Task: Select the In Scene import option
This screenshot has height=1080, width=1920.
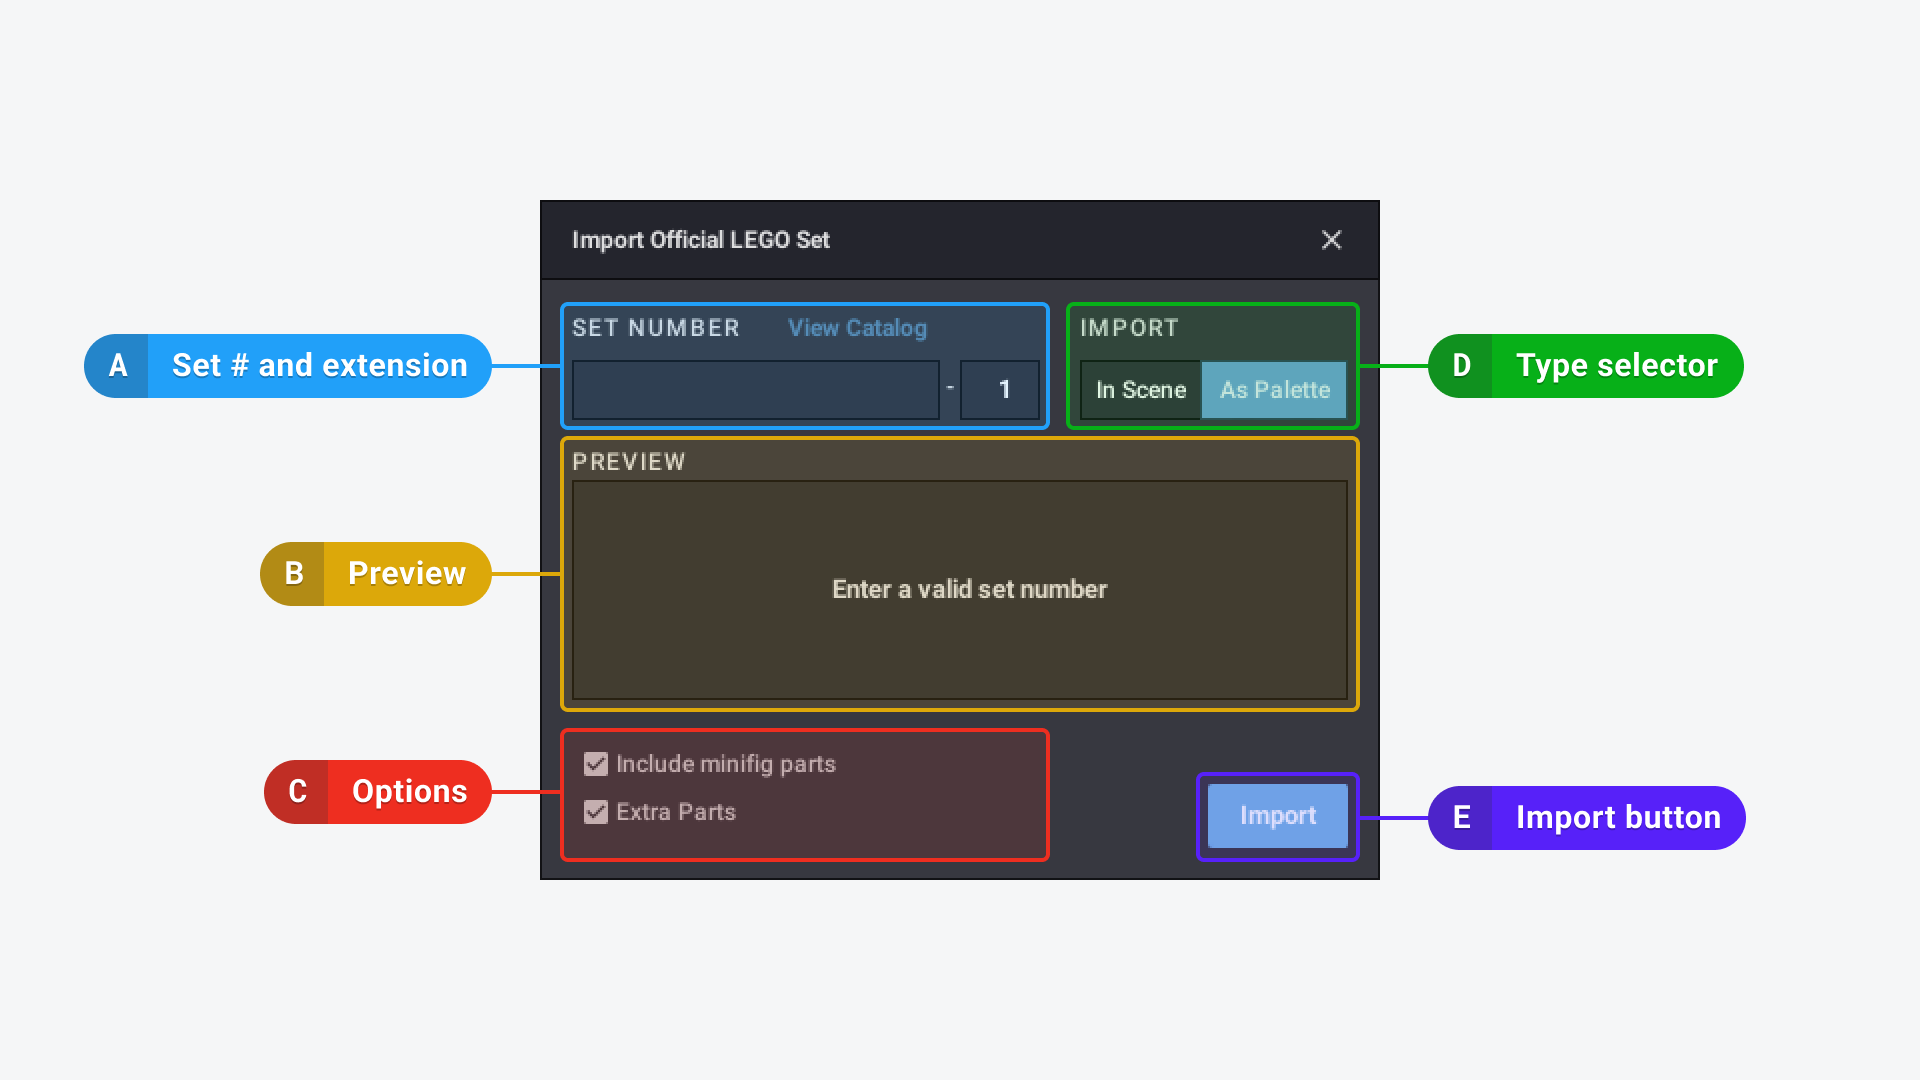Action: click(x=1141, y=390)
